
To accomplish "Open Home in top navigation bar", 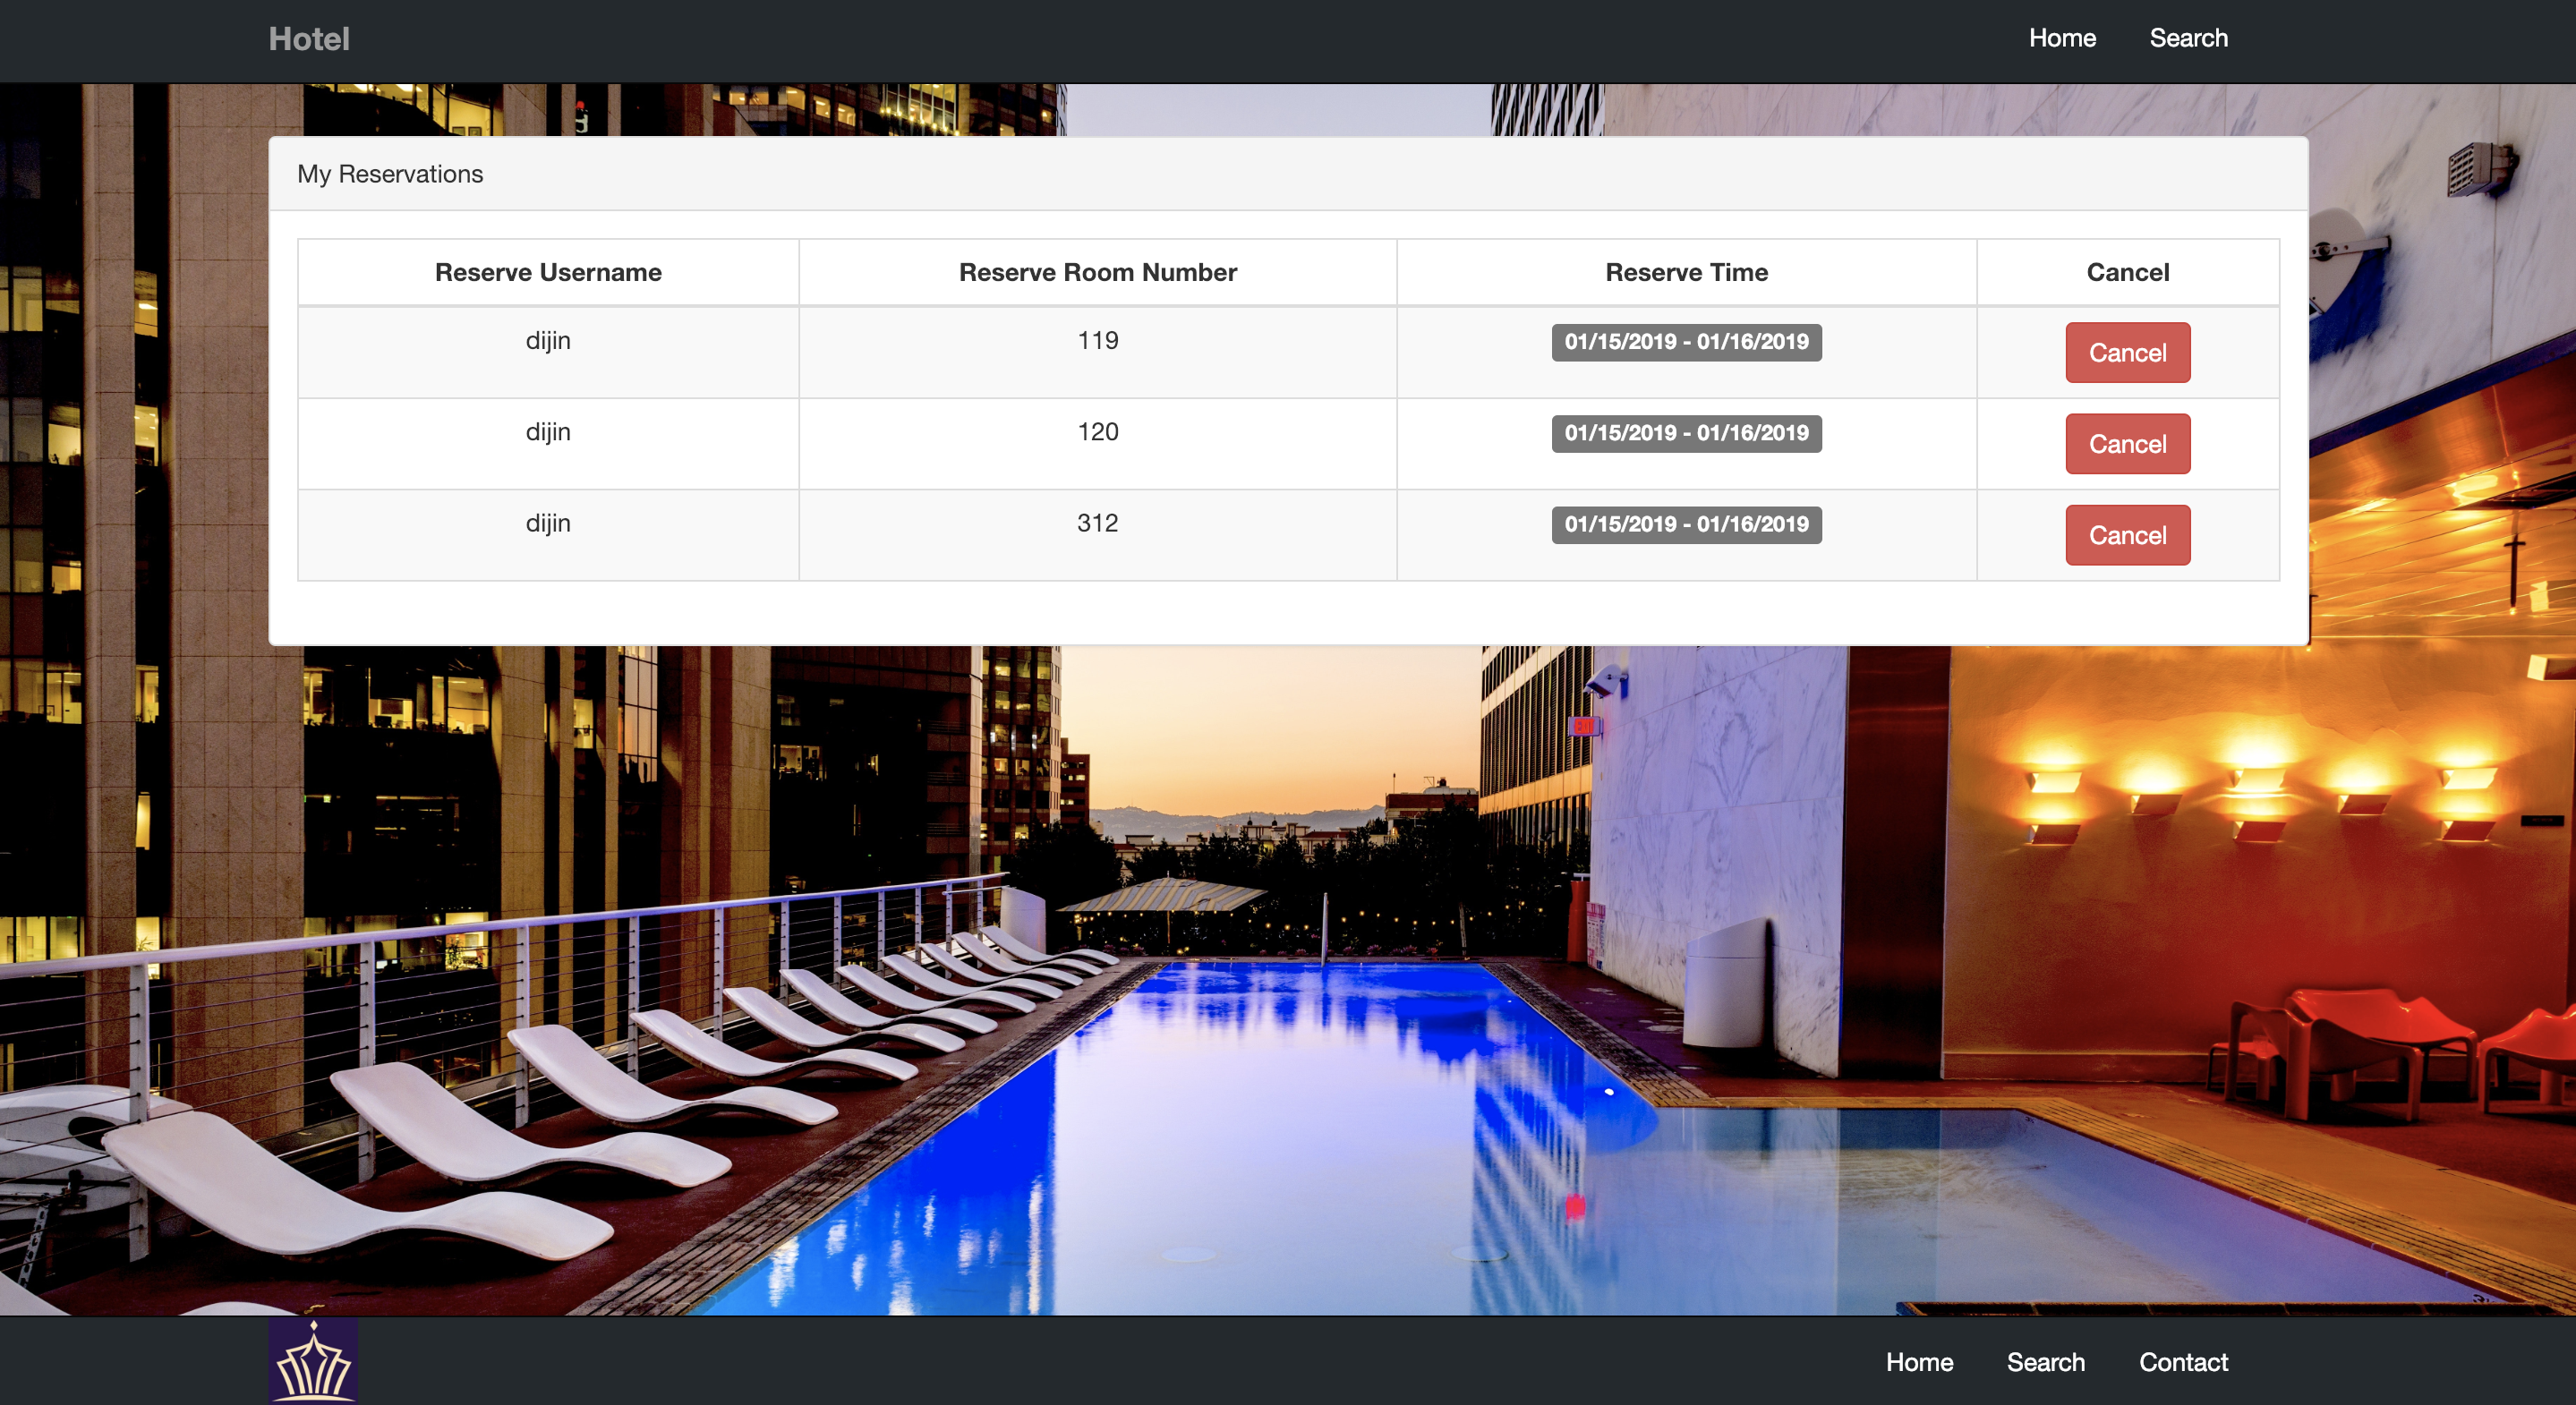I will [x=2061, y=38].
